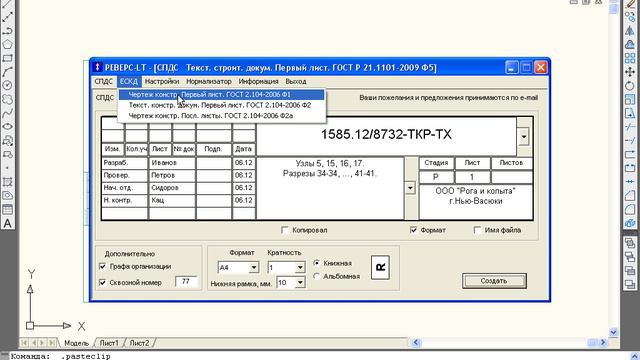Screen dimensions: 640x360
Task: Uncheck the Формат checkbox
Action: click(x=413, y=230)
